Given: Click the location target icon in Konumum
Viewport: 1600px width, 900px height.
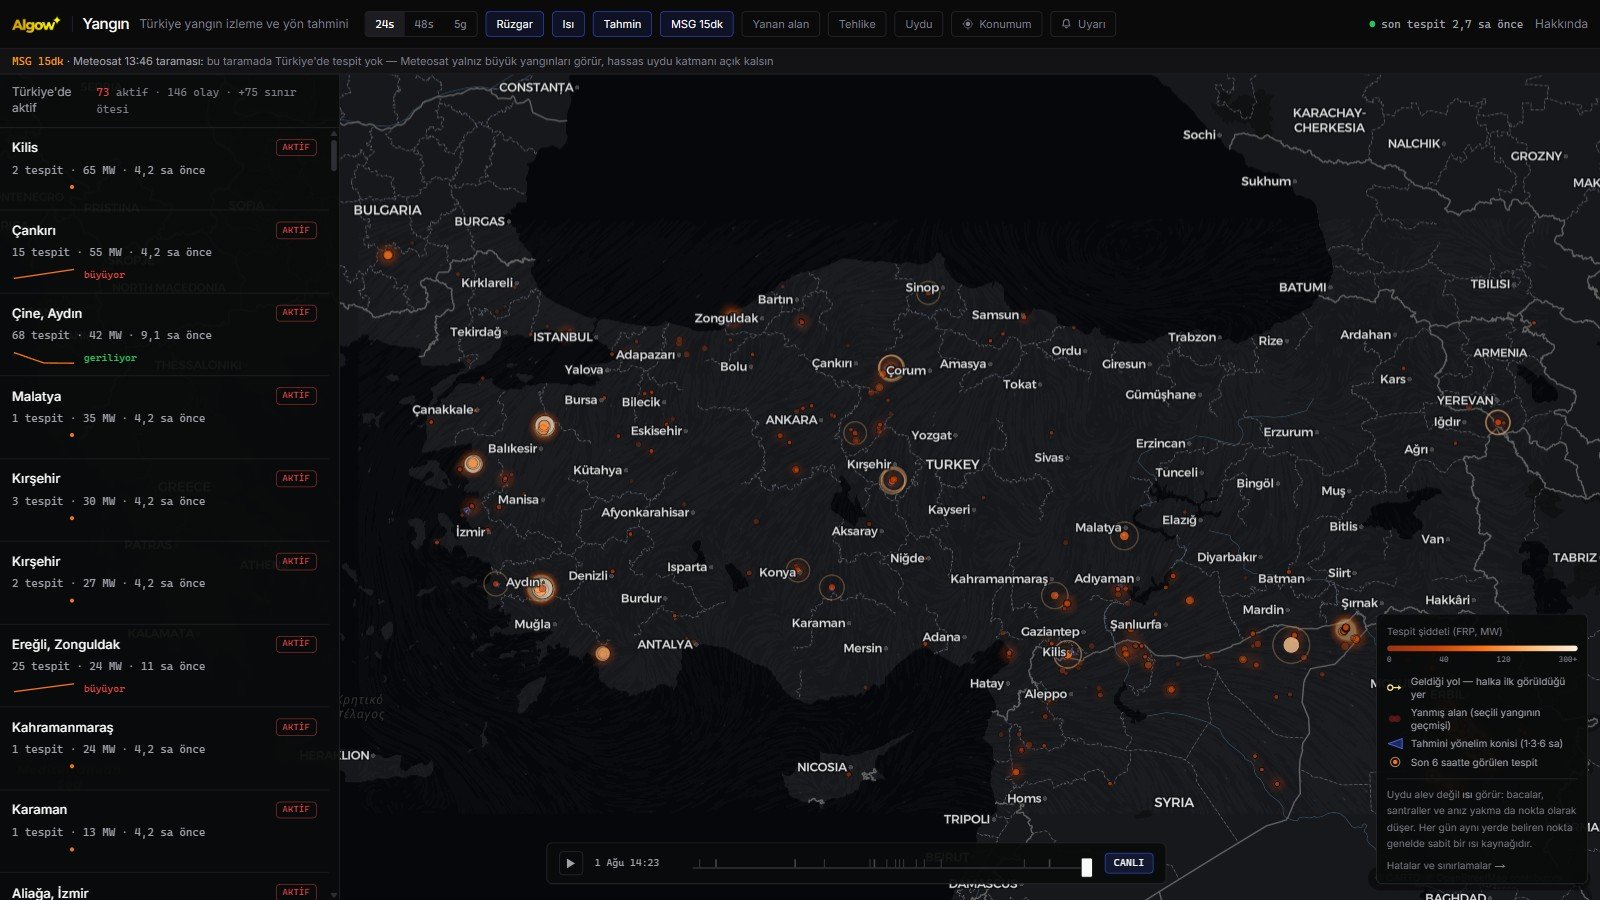Looking at the screenshot, I should pos(967,24).
